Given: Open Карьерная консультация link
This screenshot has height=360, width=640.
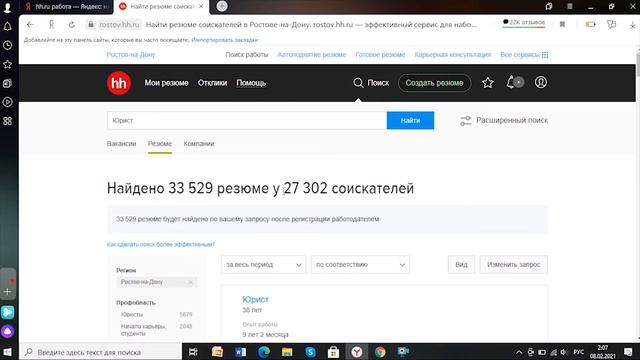Looking at the screenshot, I should (452, 55).
